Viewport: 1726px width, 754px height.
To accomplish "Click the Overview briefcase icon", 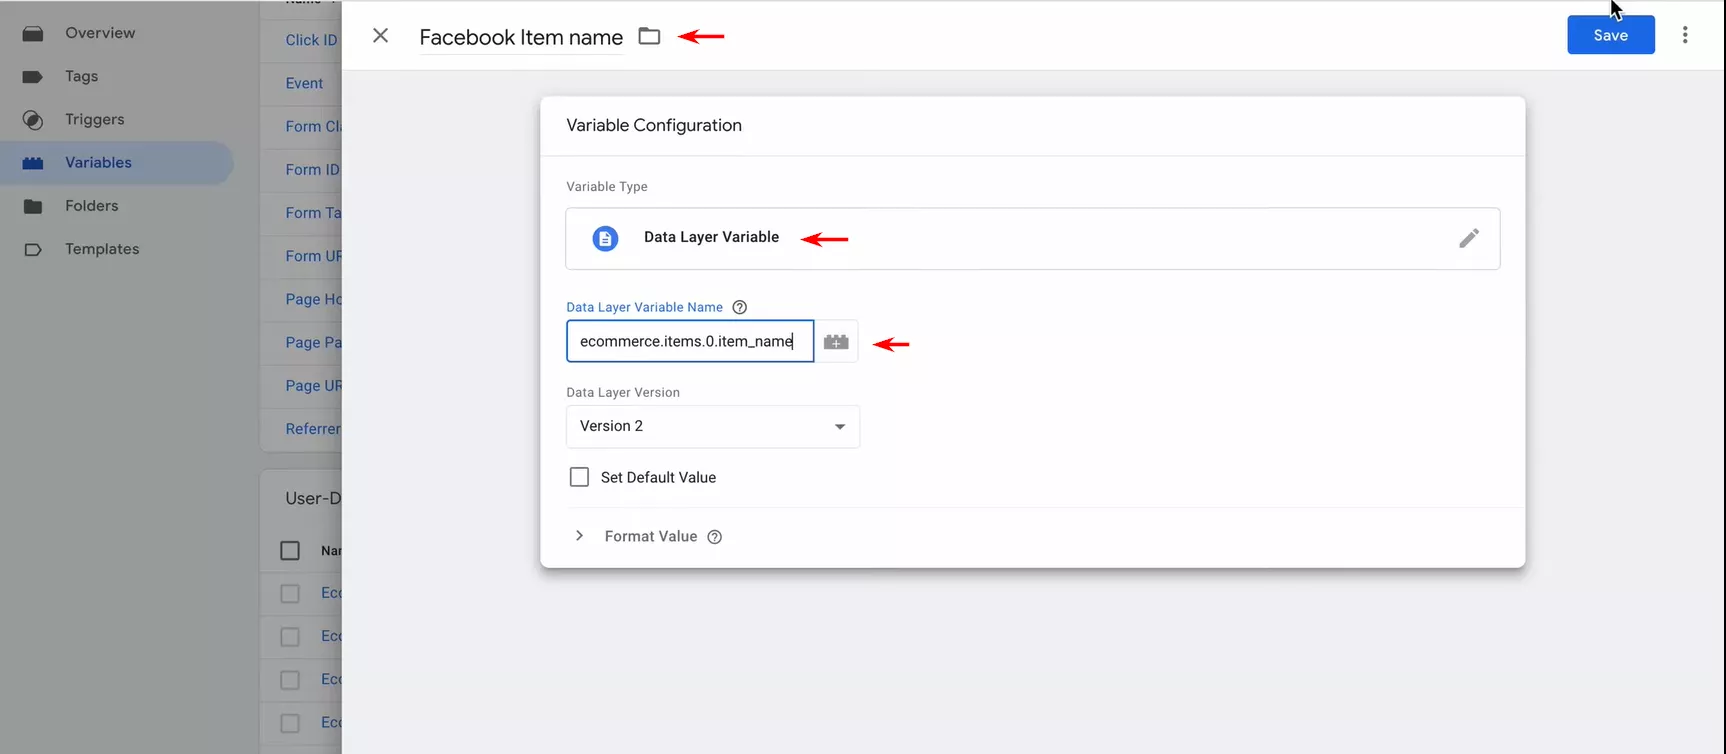I will (x=33, y=33).
